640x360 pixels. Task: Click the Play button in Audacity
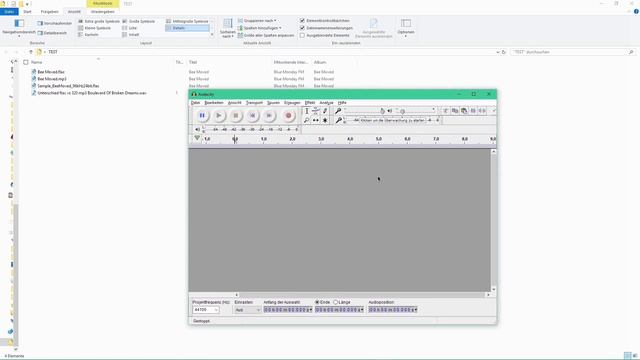pyautogui.click(x=219, y=116)
